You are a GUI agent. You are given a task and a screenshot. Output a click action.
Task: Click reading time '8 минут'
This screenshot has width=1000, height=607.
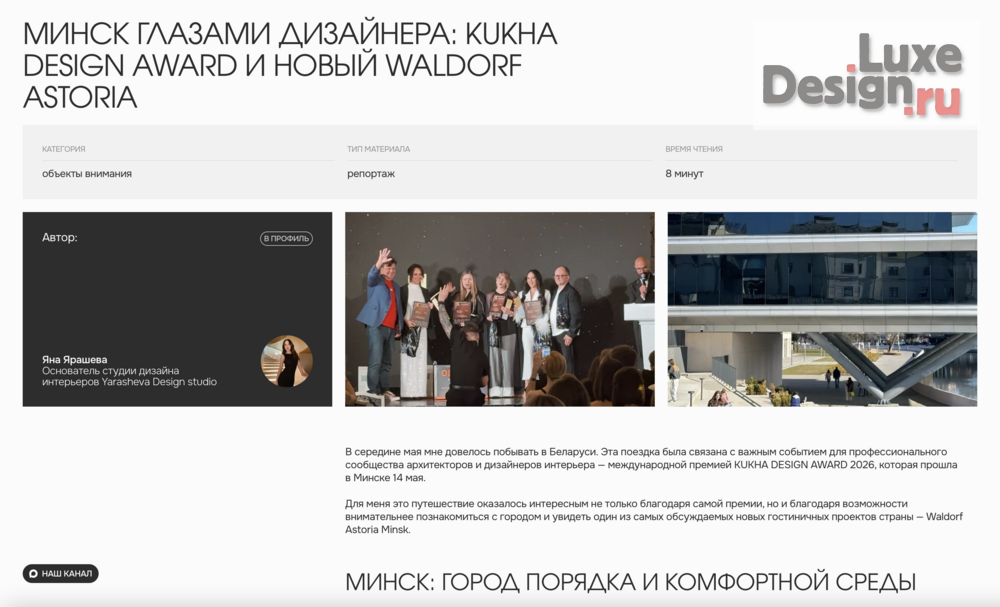[684, 173]
